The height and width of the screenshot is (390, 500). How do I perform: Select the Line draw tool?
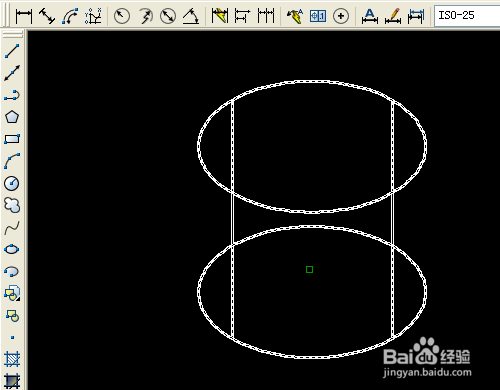(x=12, y=51)
